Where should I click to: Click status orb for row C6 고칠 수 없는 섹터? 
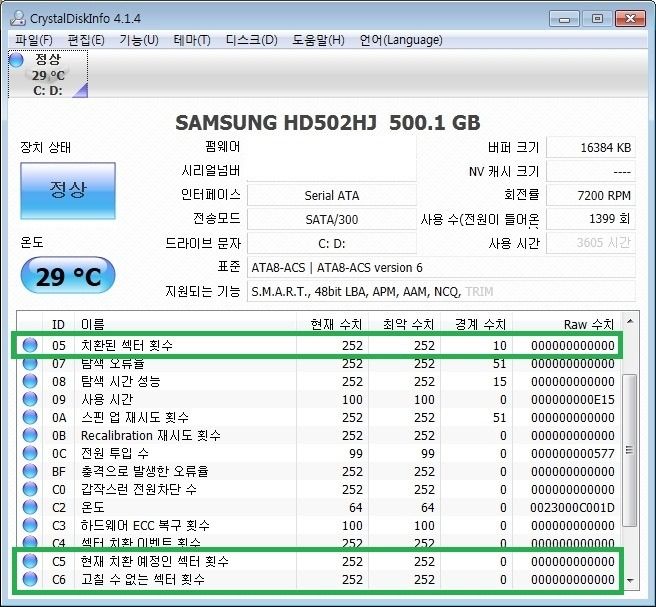30,579
